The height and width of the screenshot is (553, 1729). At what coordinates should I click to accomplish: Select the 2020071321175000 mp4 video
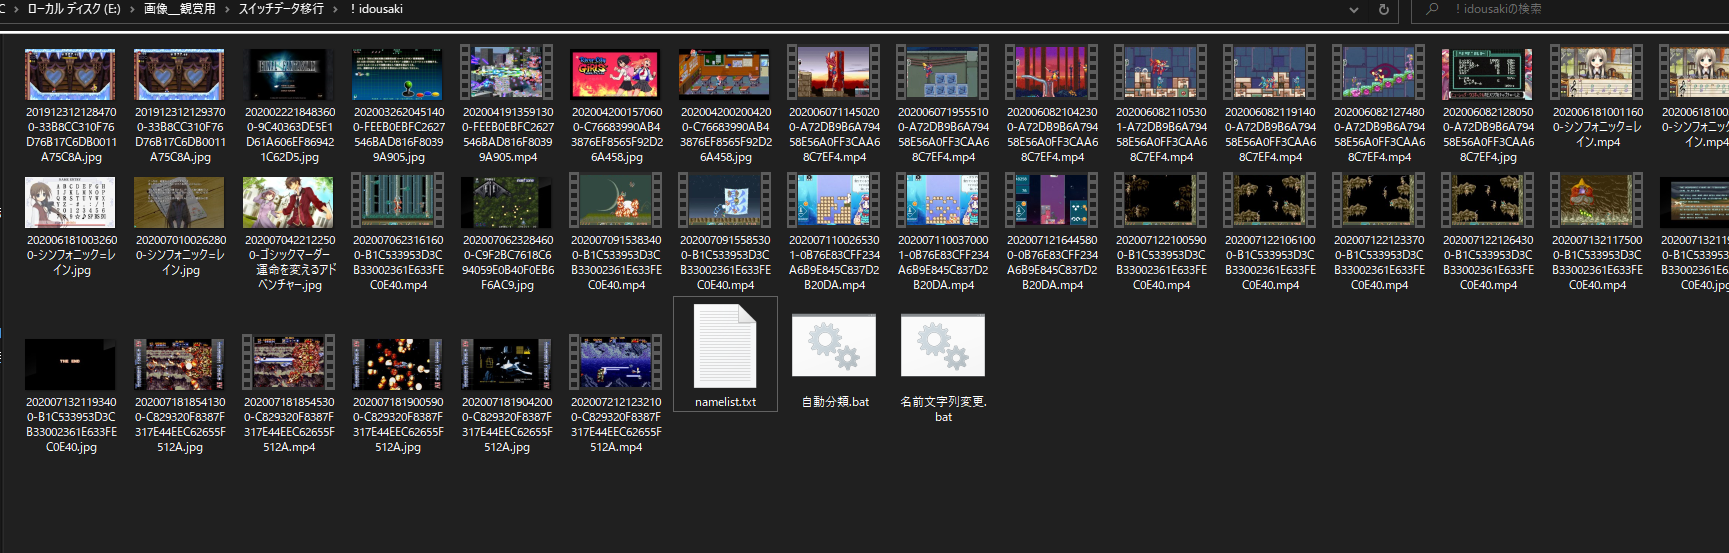pos(1597,202)
